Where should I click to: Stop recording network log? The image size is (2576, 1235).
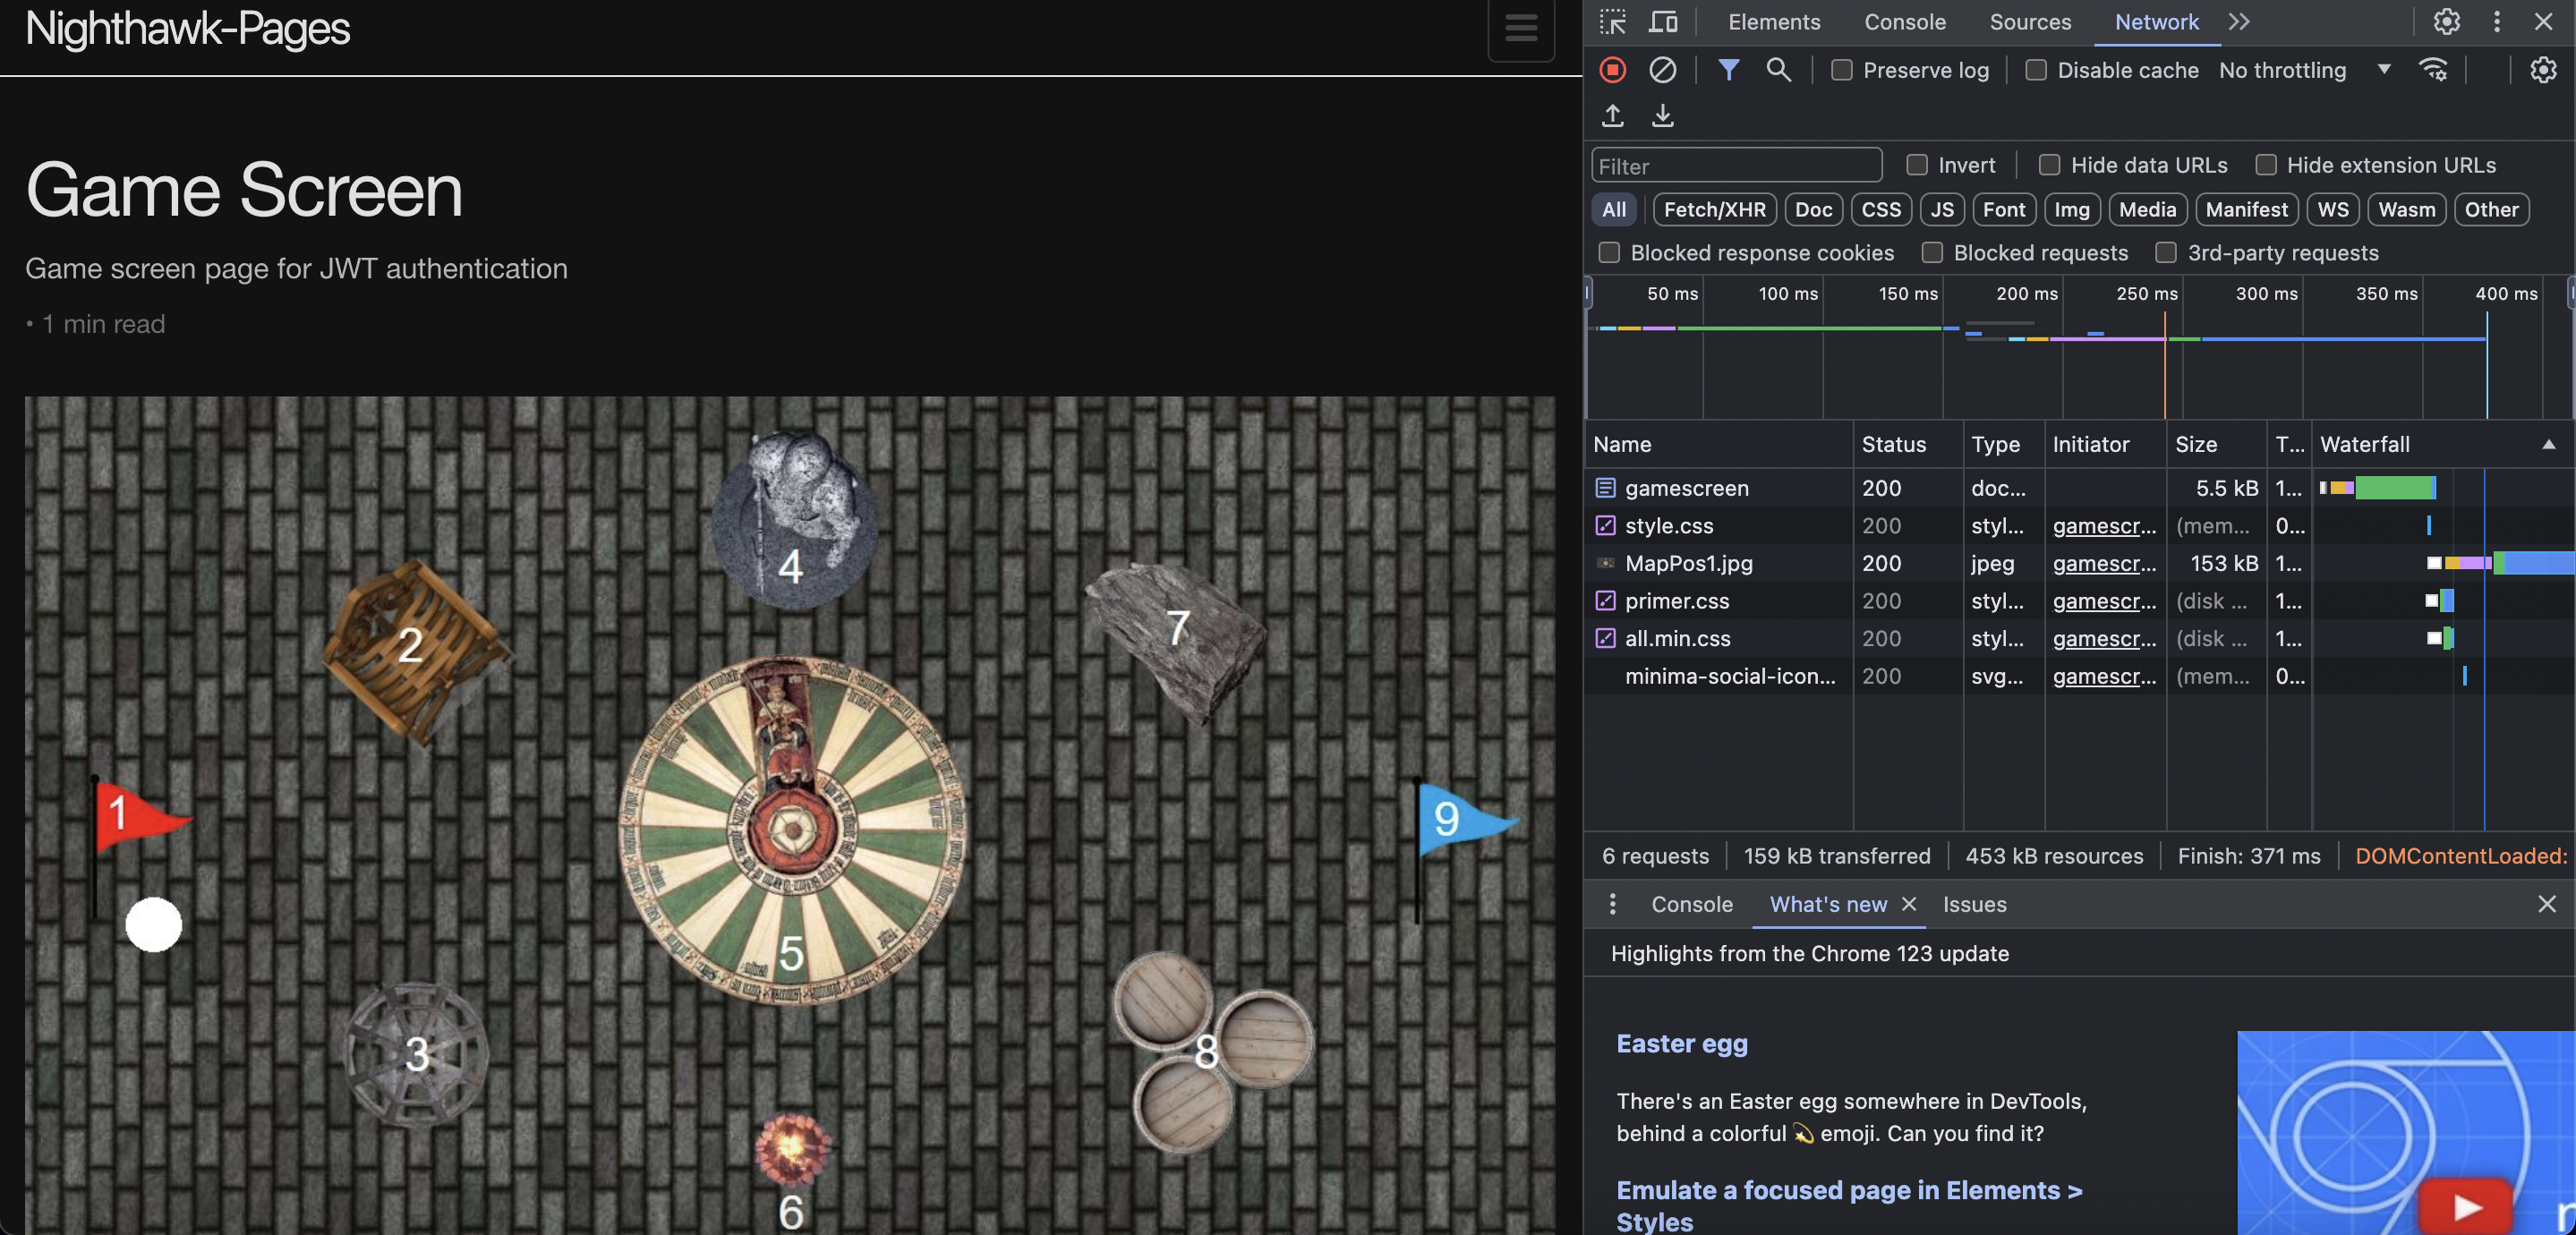pyautogui.click(x=1612, y=70)
